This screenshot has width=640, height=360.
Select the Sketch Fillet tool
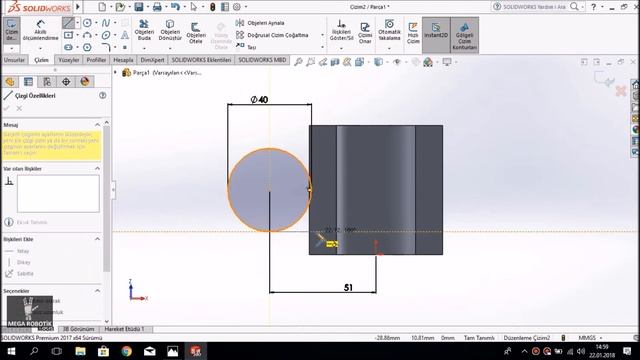[x=106, y=47]
